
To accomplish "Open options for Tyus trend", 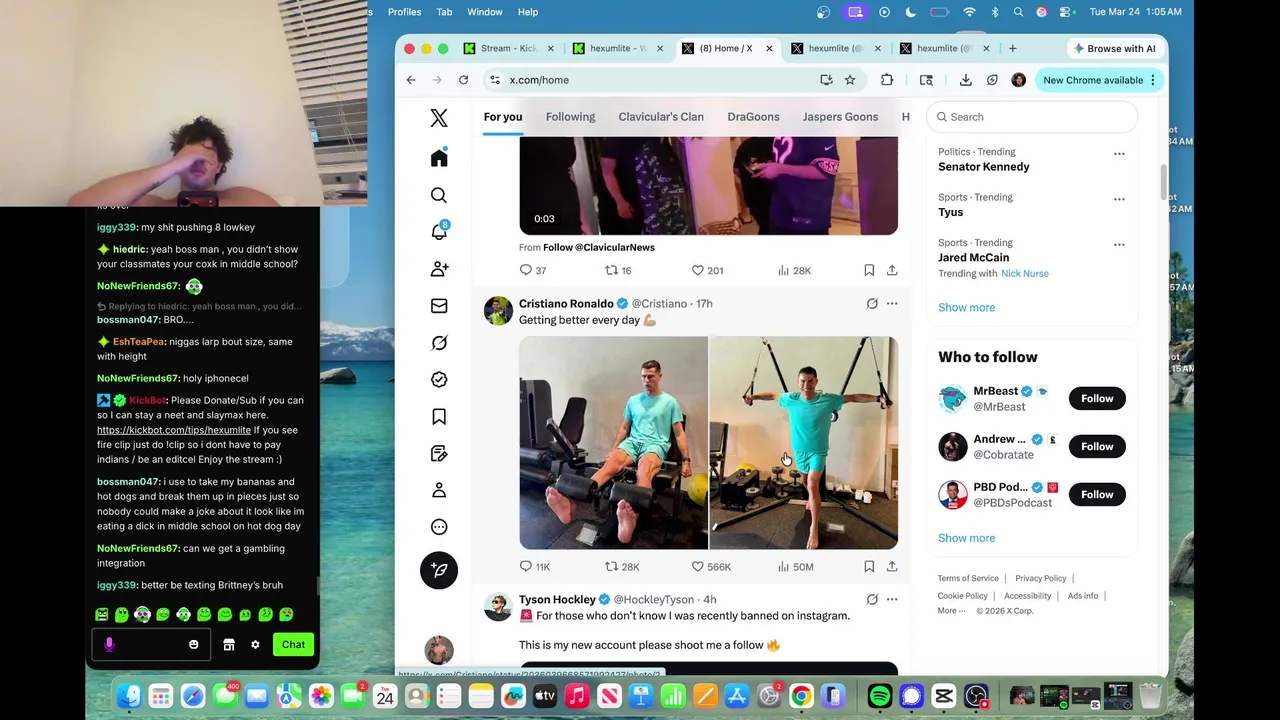I will [1119, 199].
